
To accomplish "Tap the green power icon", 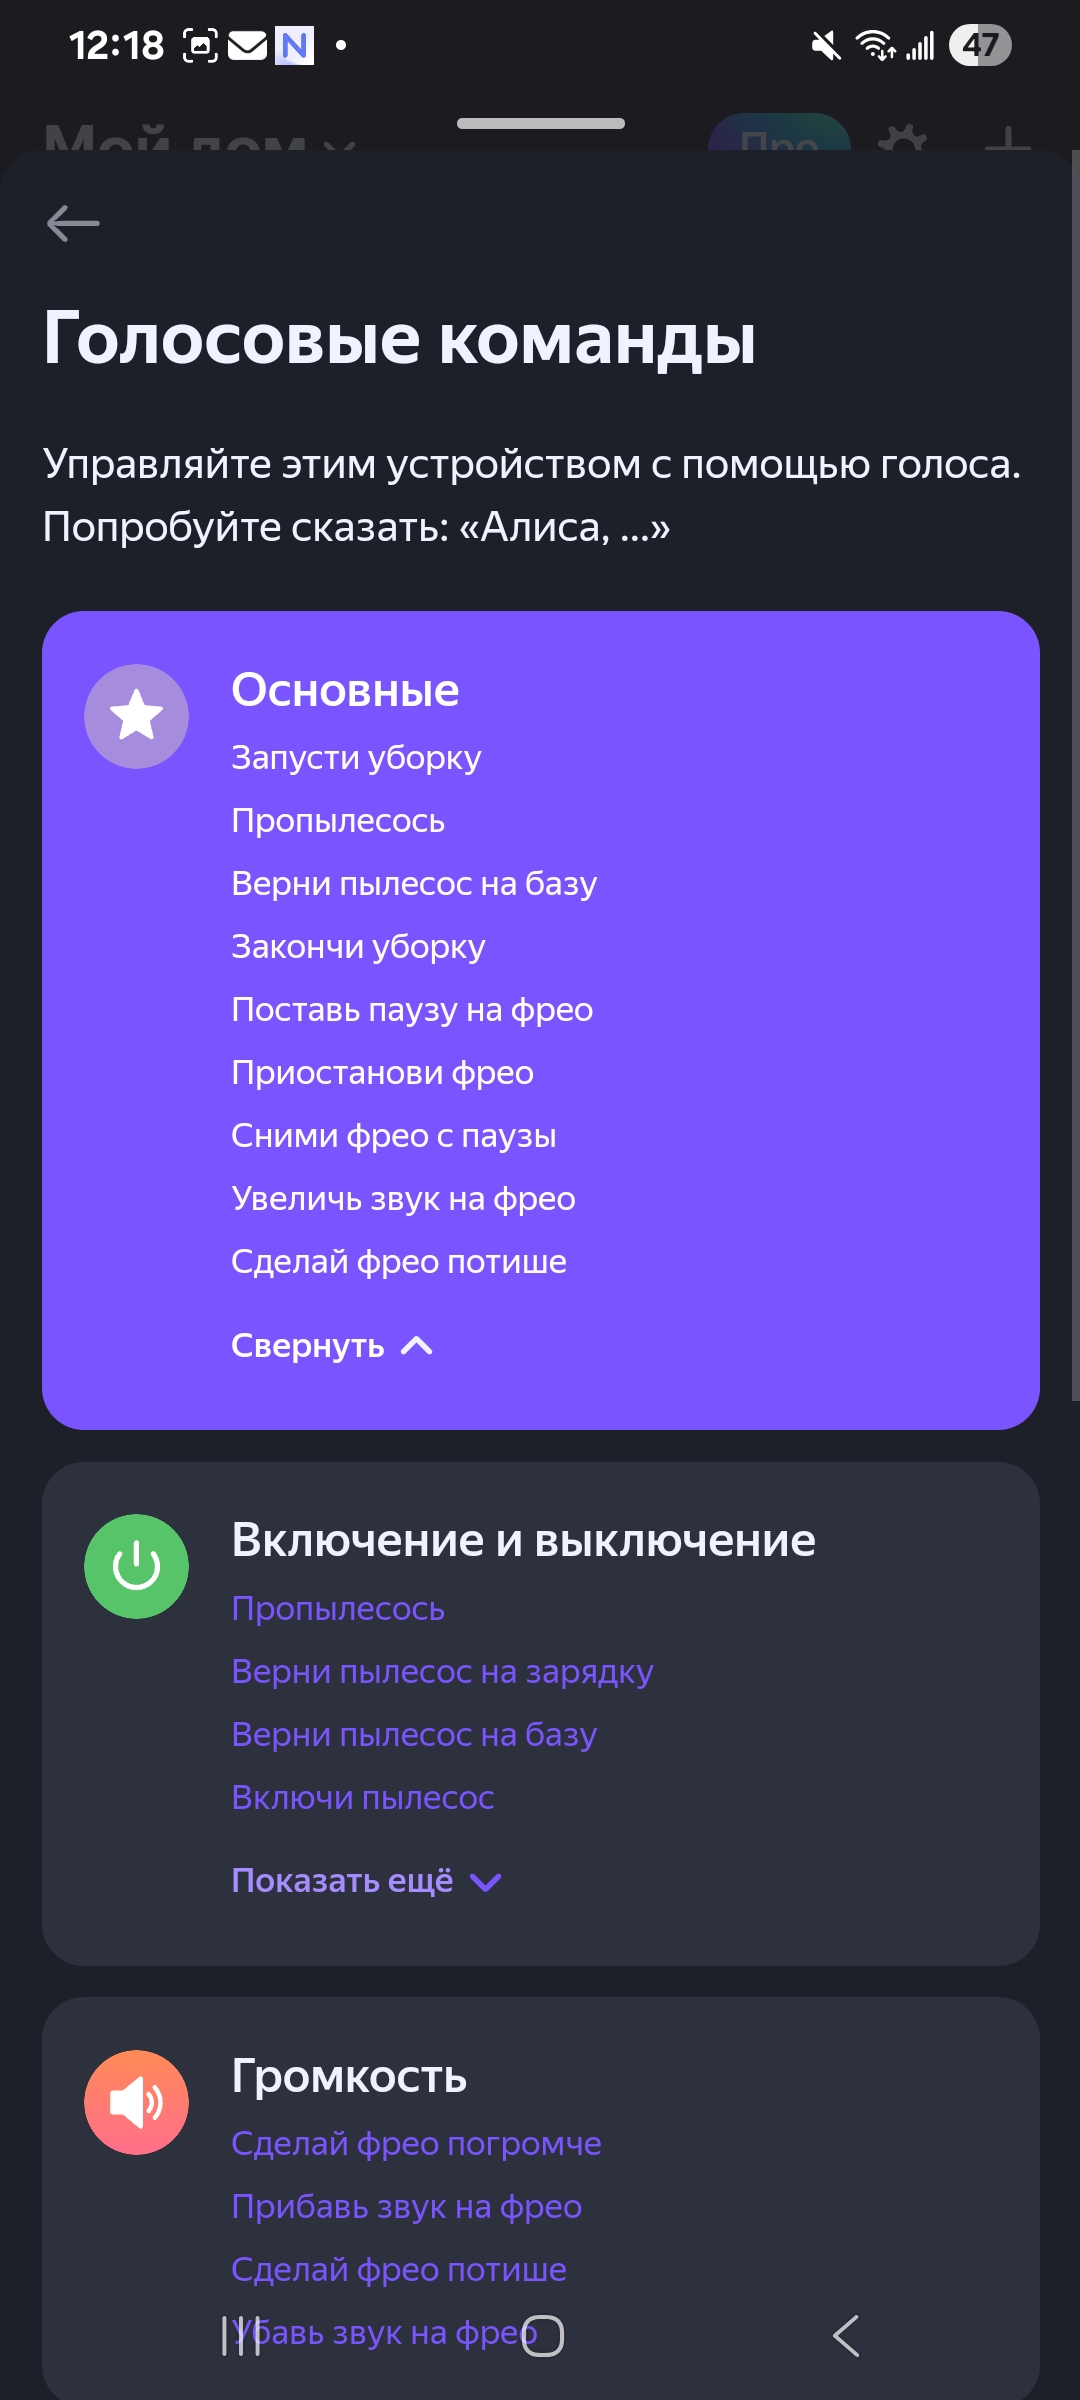I will pyautogui.click(x=136, y=1566).
